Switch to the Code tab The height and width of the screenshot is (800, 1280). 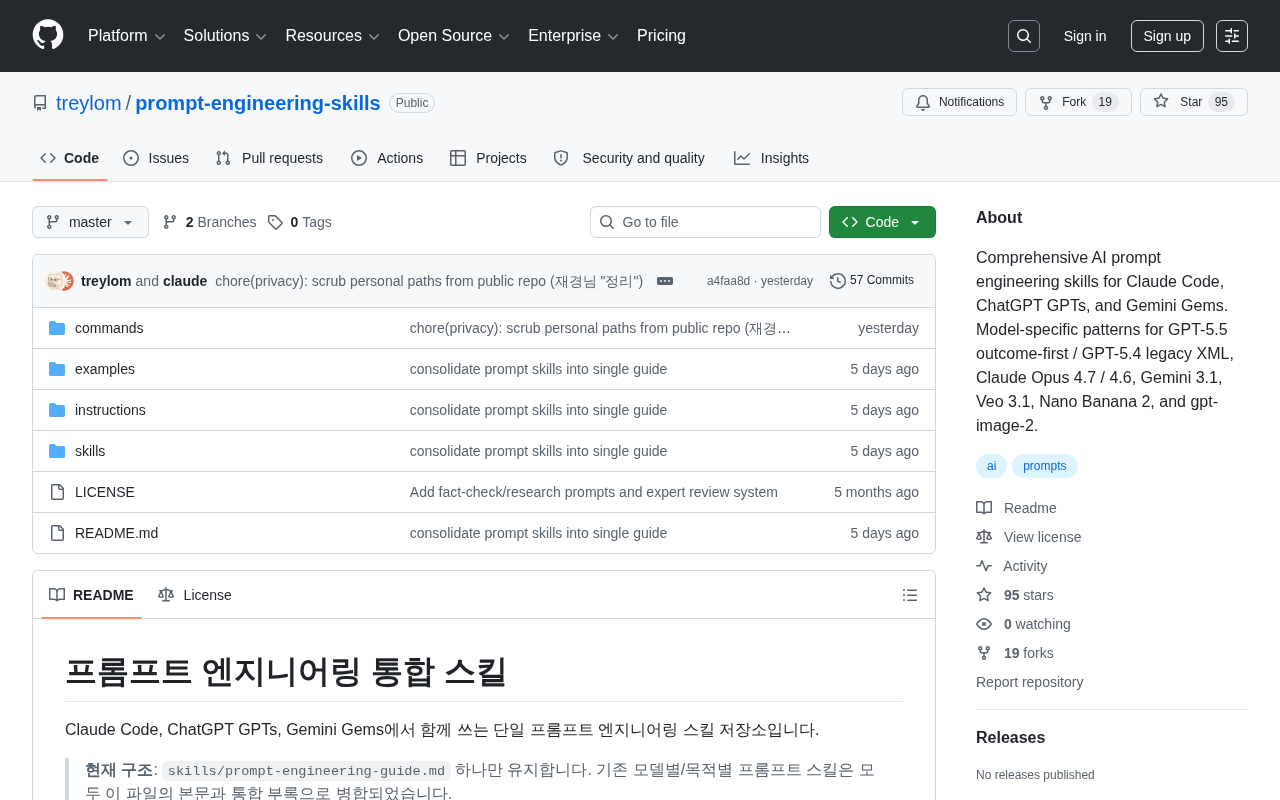click(70, 158)
